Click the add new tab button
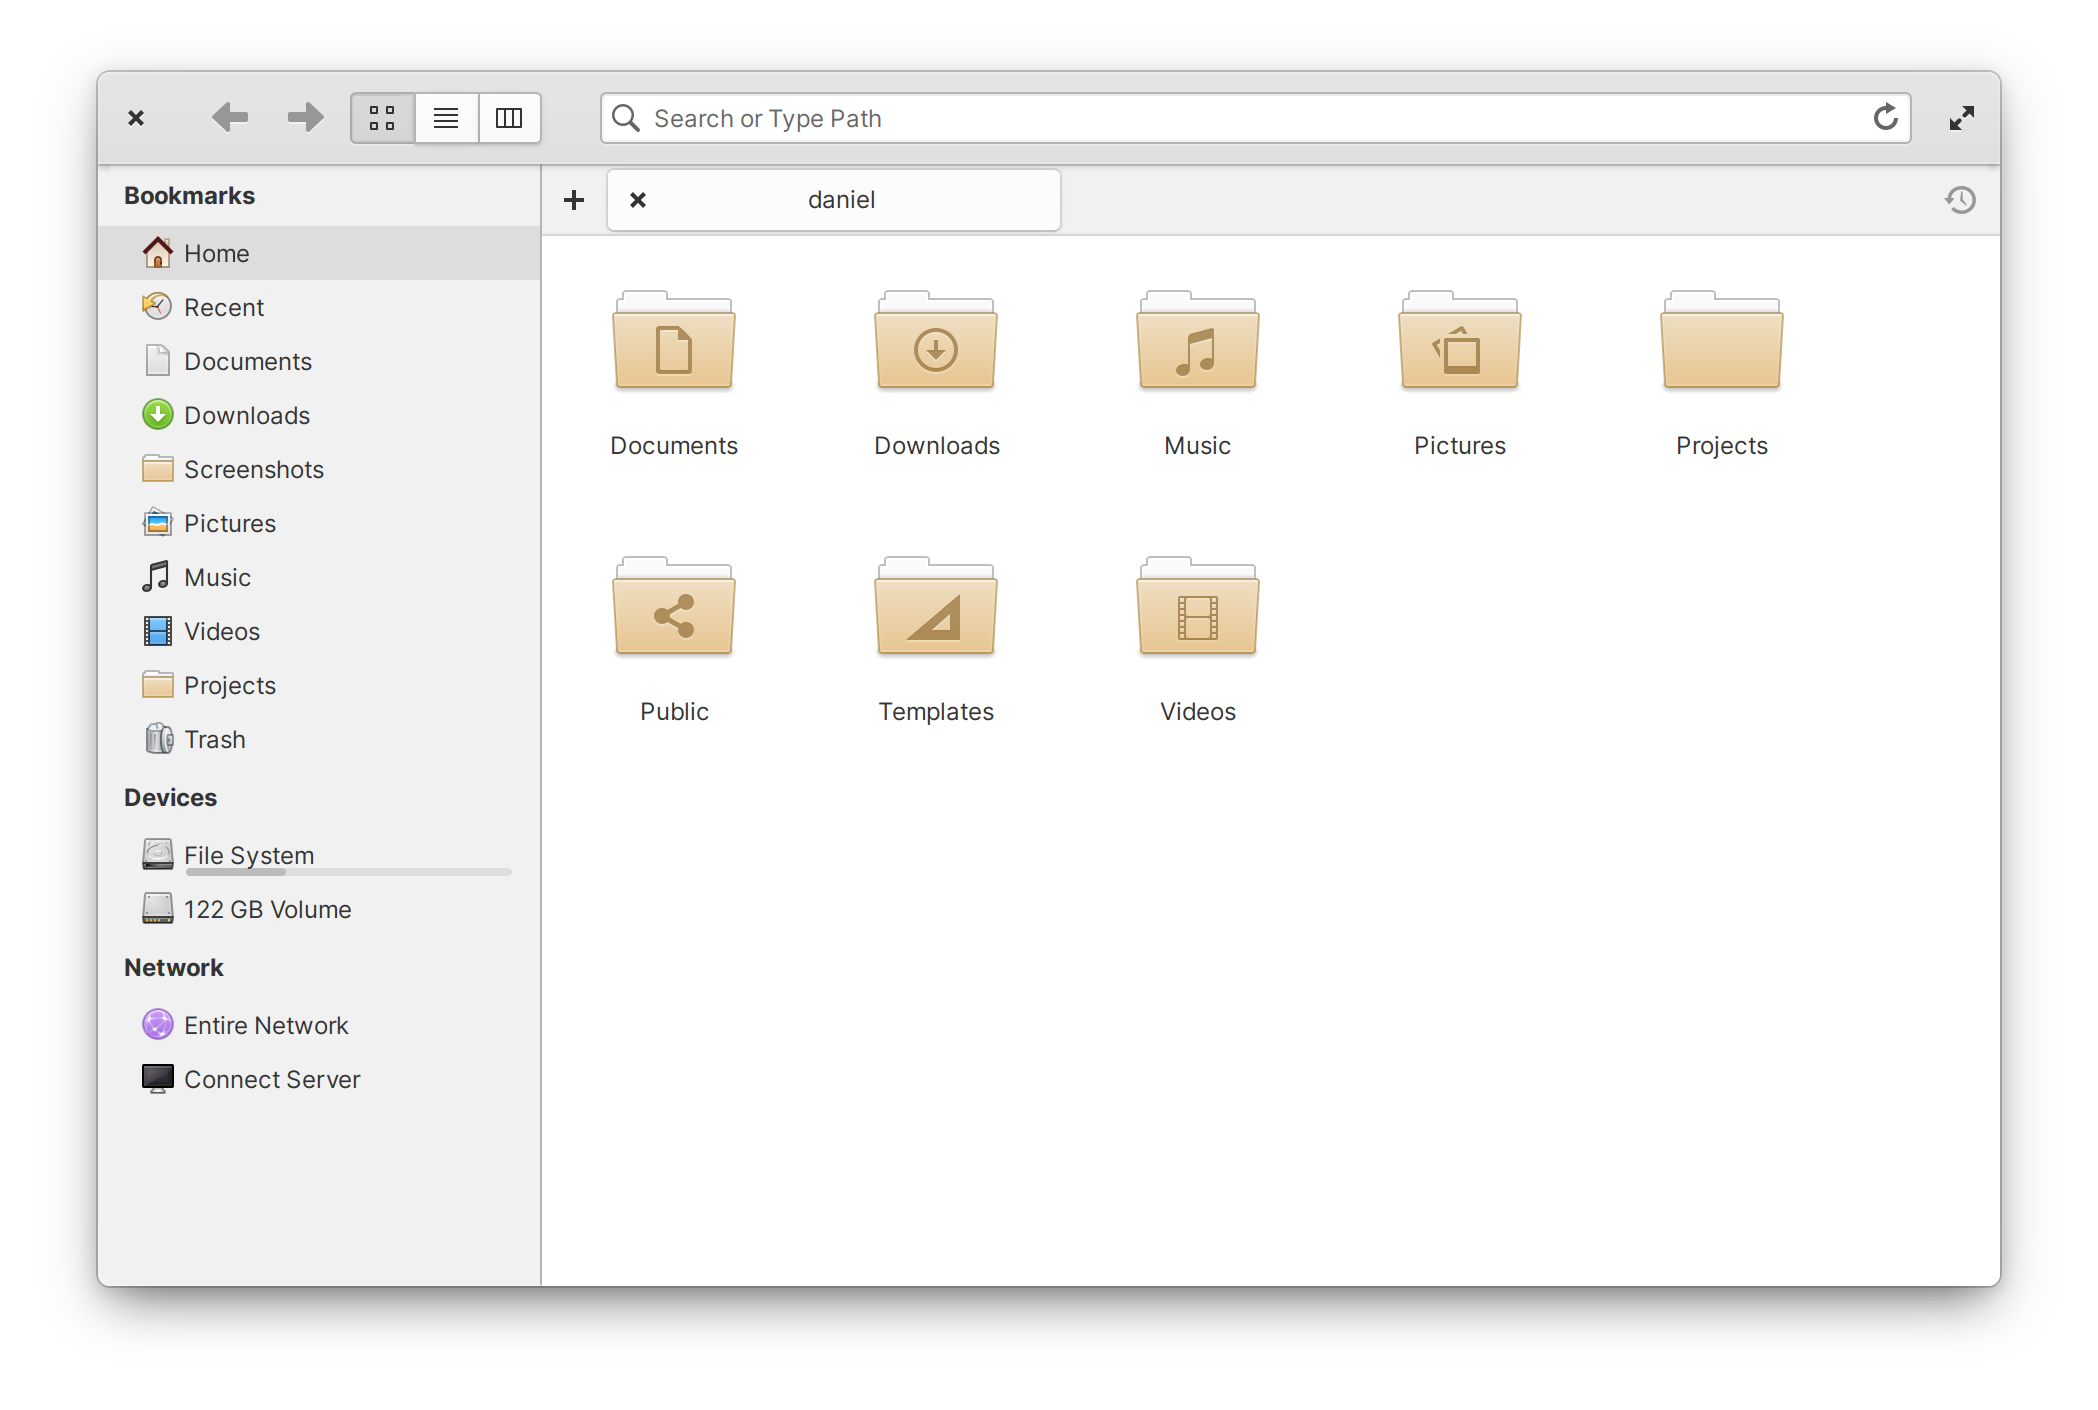Image resolution: width=2098 pixels, height=1410 pixels. pos(574,200)
